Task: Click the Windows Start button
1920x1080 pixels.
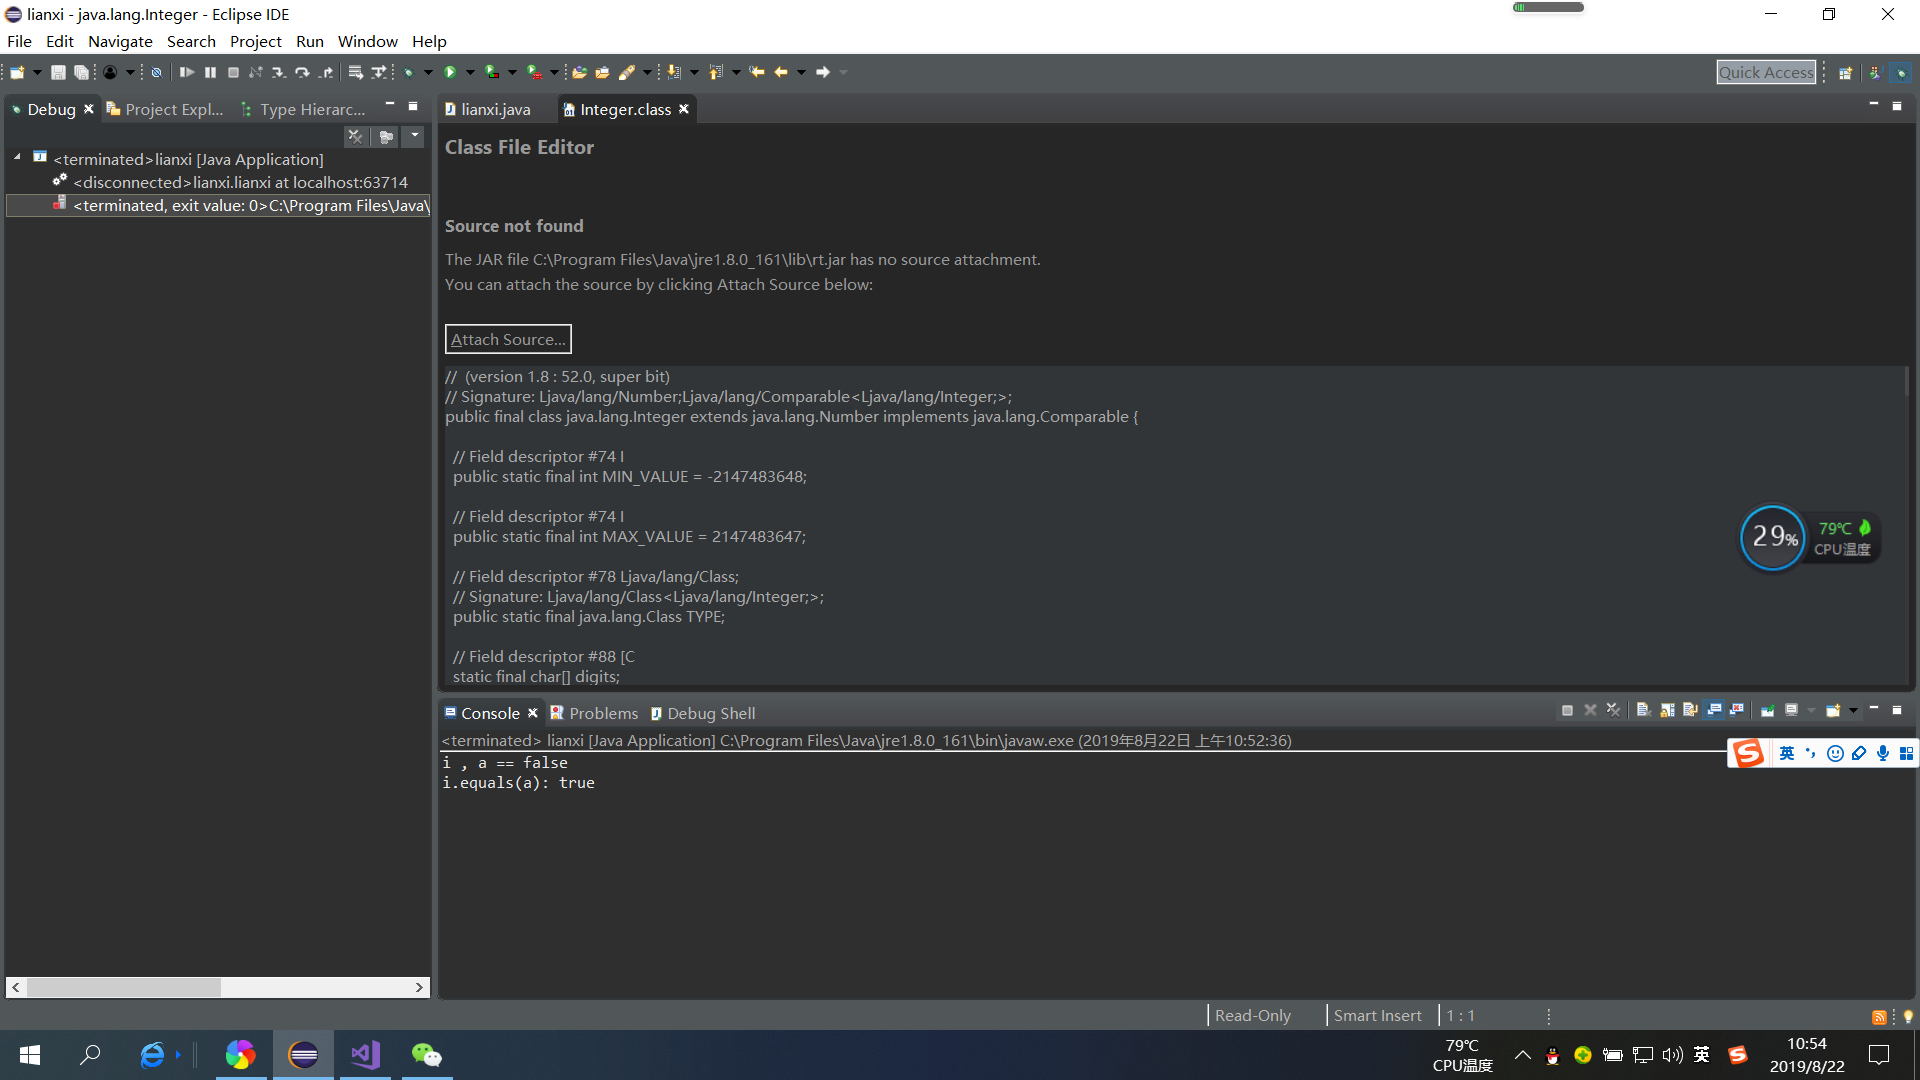Action: [30, 1055]
